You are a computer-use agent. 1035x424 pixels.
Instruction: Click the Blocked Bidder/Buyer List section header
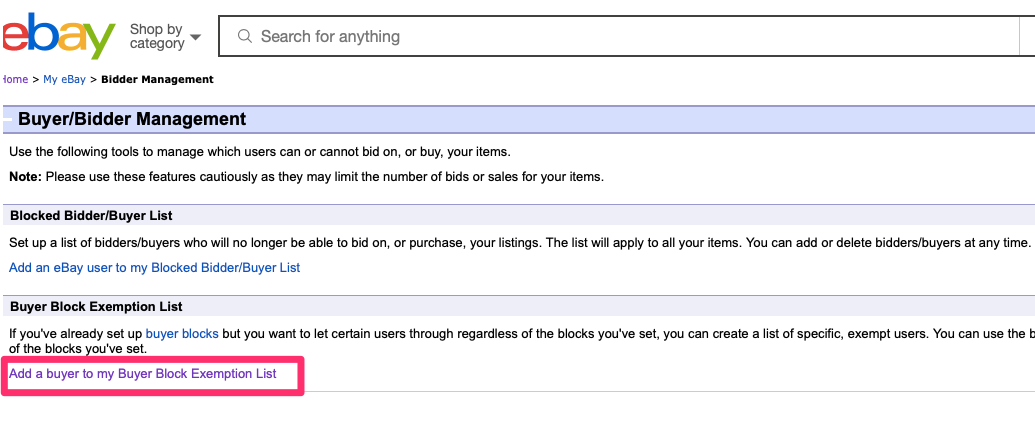[x=91, y=215]
